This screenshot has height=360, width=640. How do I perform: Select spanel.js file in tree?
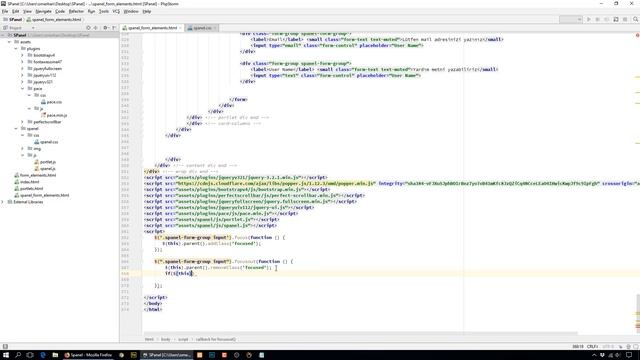[44, 169]
